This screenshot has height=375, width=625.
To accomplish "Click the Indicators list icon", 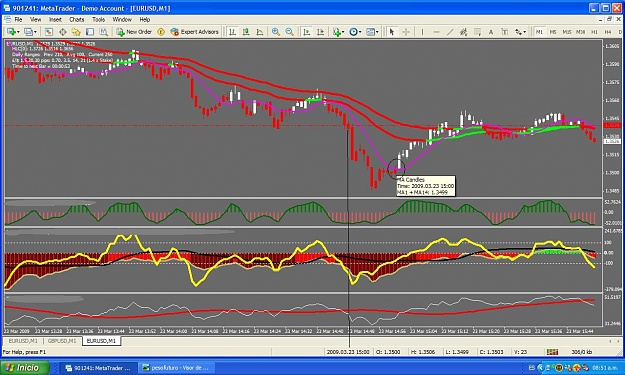I will 337,32.
